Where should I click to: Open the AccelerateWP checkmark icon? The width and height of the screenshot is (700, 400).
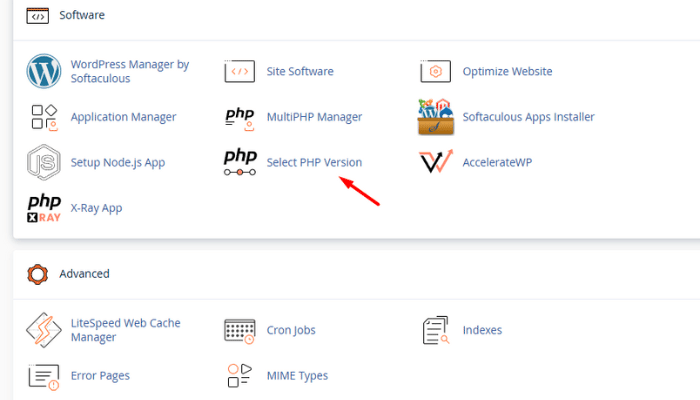tap(436, 162)
